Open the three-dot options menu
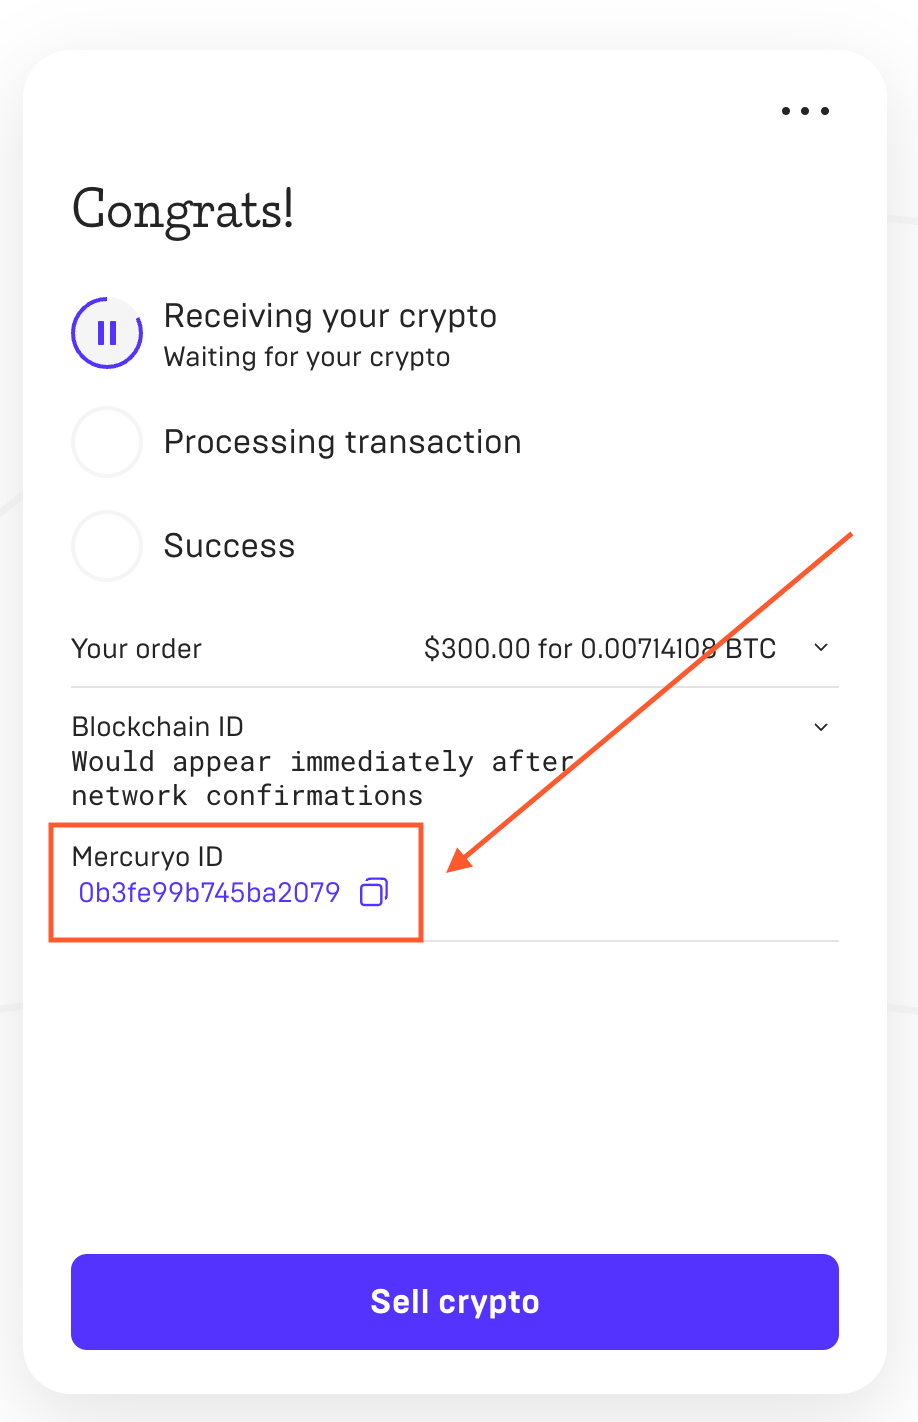This screenshot has height=1422, width=918. pos(805,111)
